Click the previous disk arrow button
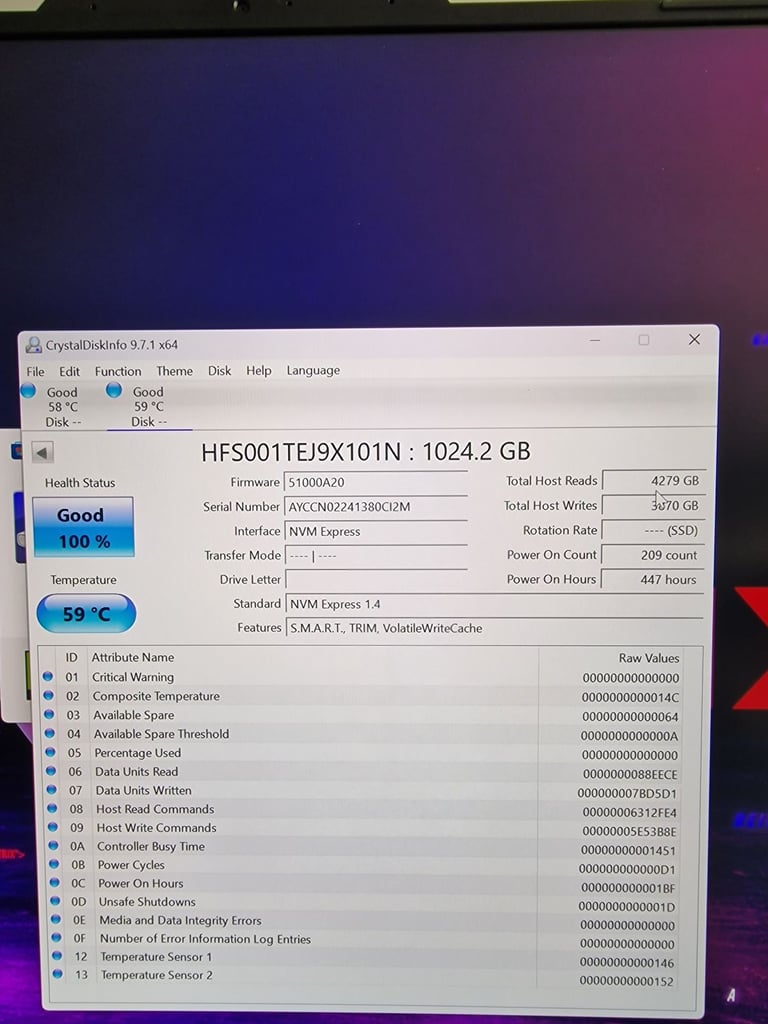The width and height of the screenshot is (768, 1024). (42, 453)
